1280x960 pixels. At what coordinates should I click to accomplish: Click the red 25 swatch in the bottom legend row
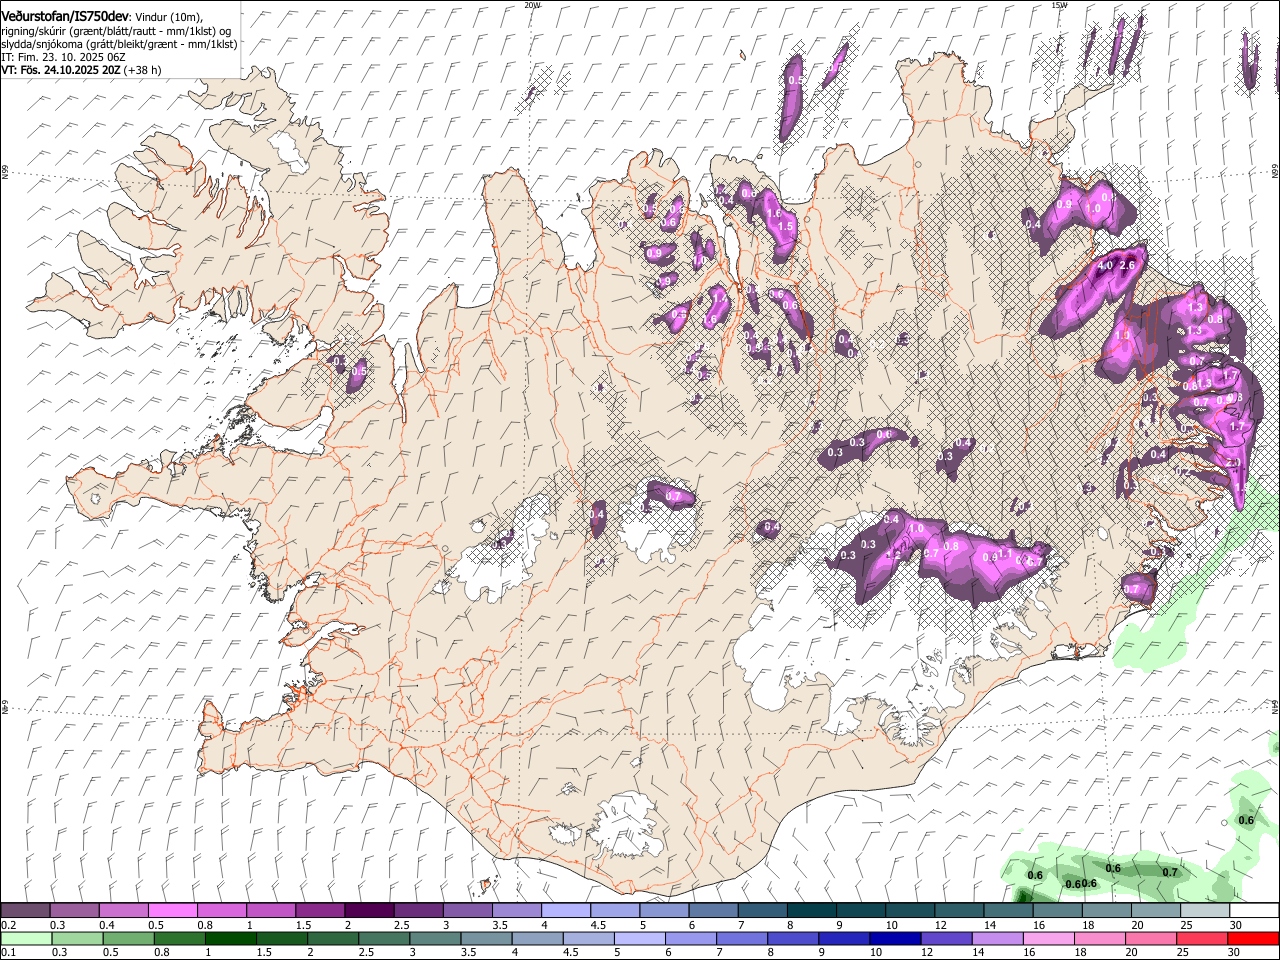[x=1201, y=939]
